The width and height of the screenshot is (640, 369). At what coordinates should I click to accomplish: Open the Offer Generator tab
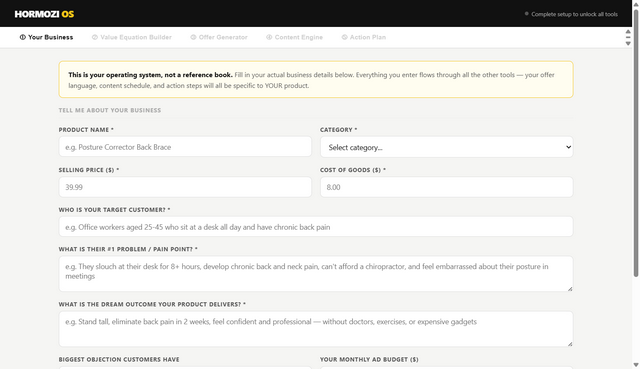(x=219, y=37)
